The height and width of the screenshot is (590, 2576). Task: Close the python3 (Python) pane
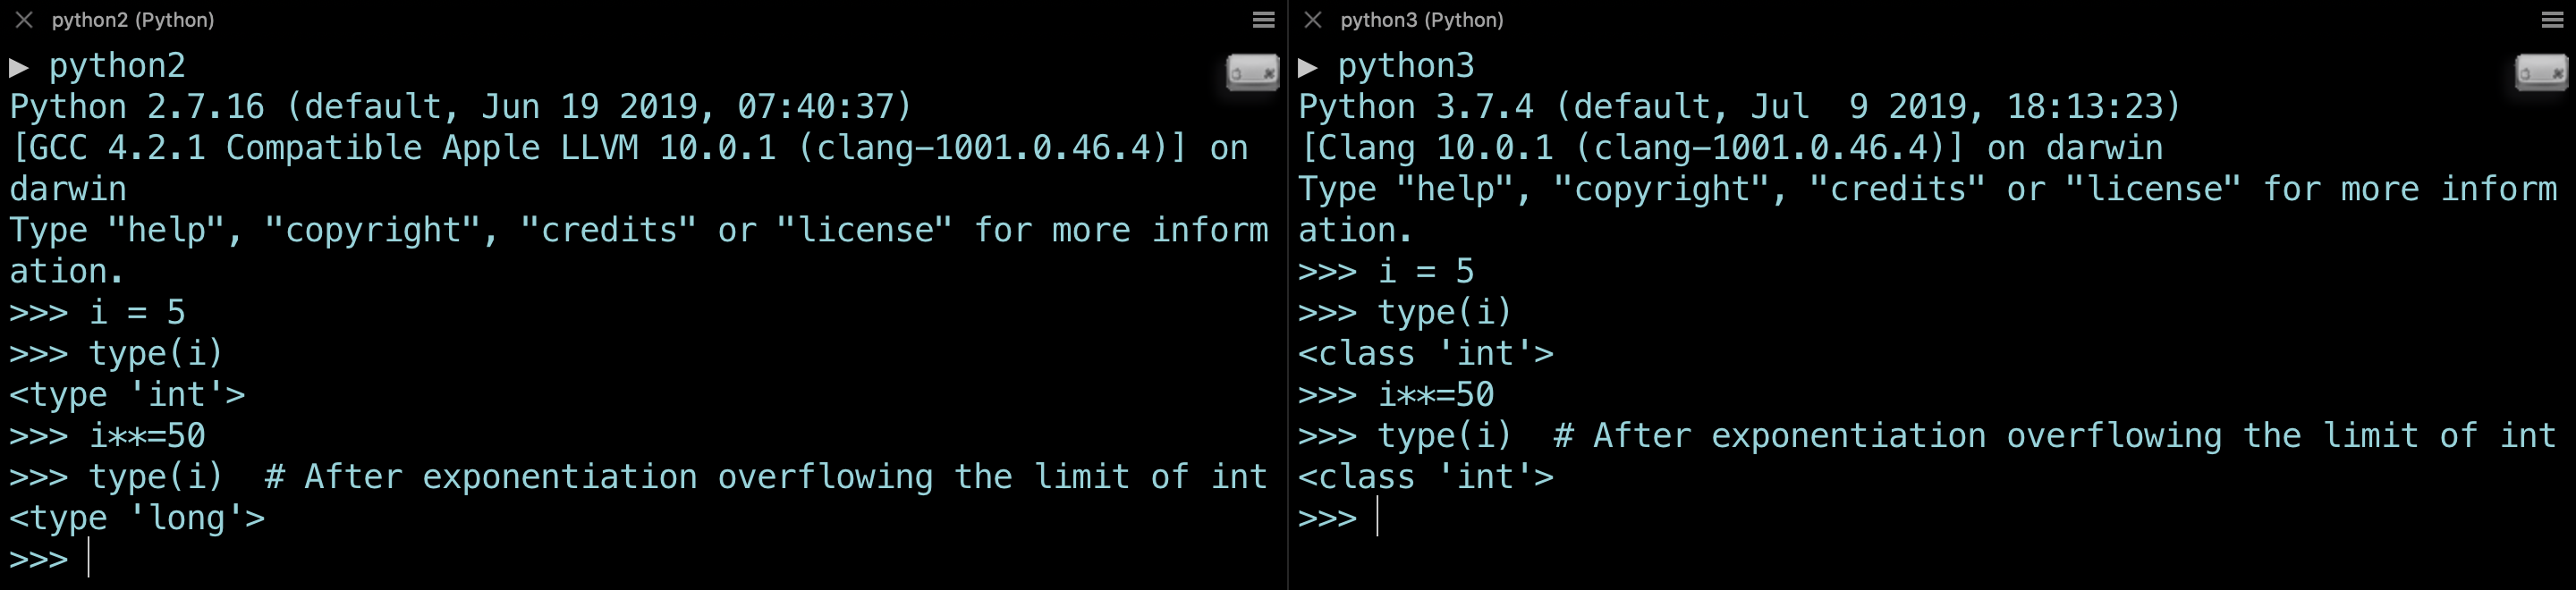1313,20
